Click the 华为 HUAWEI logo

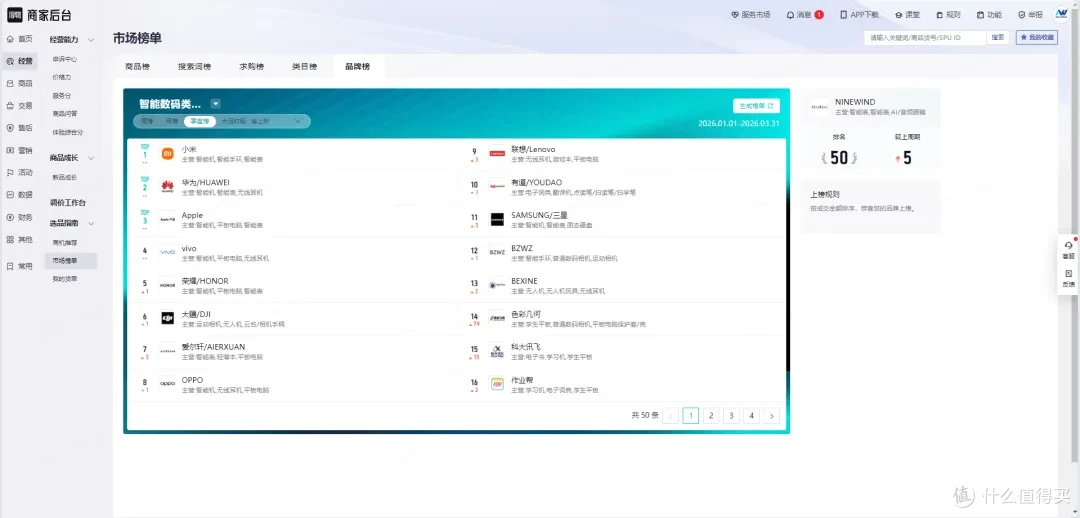click(167, 187)
